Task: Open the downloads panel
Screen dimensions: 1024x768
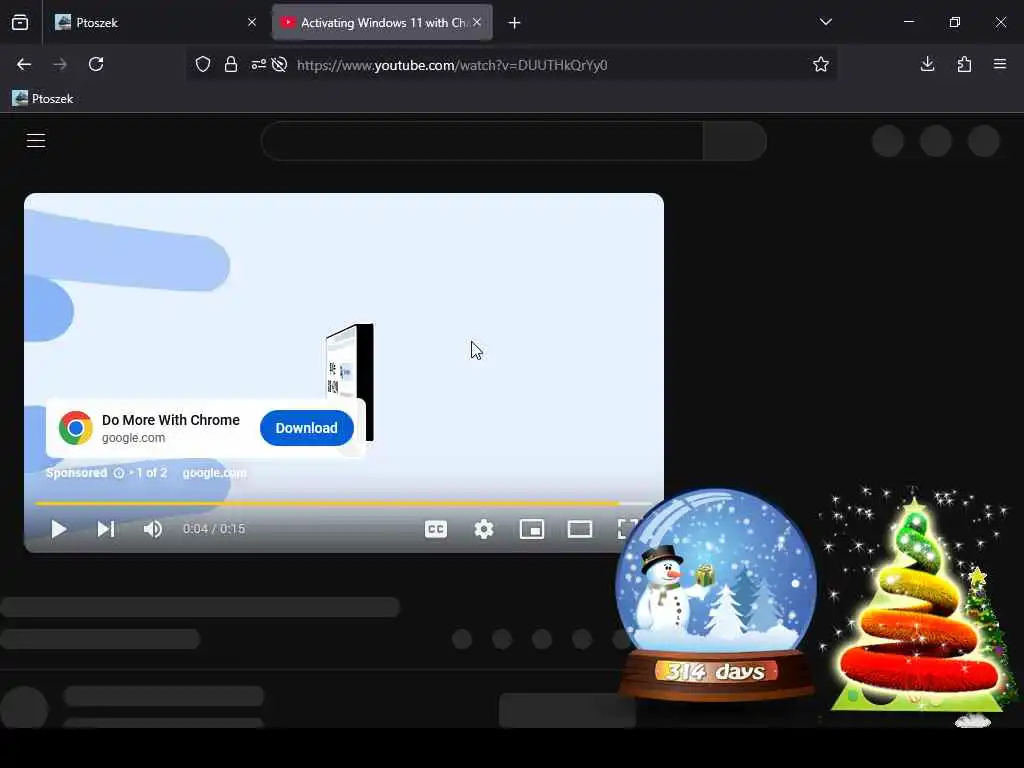Action: coord(927,64)
